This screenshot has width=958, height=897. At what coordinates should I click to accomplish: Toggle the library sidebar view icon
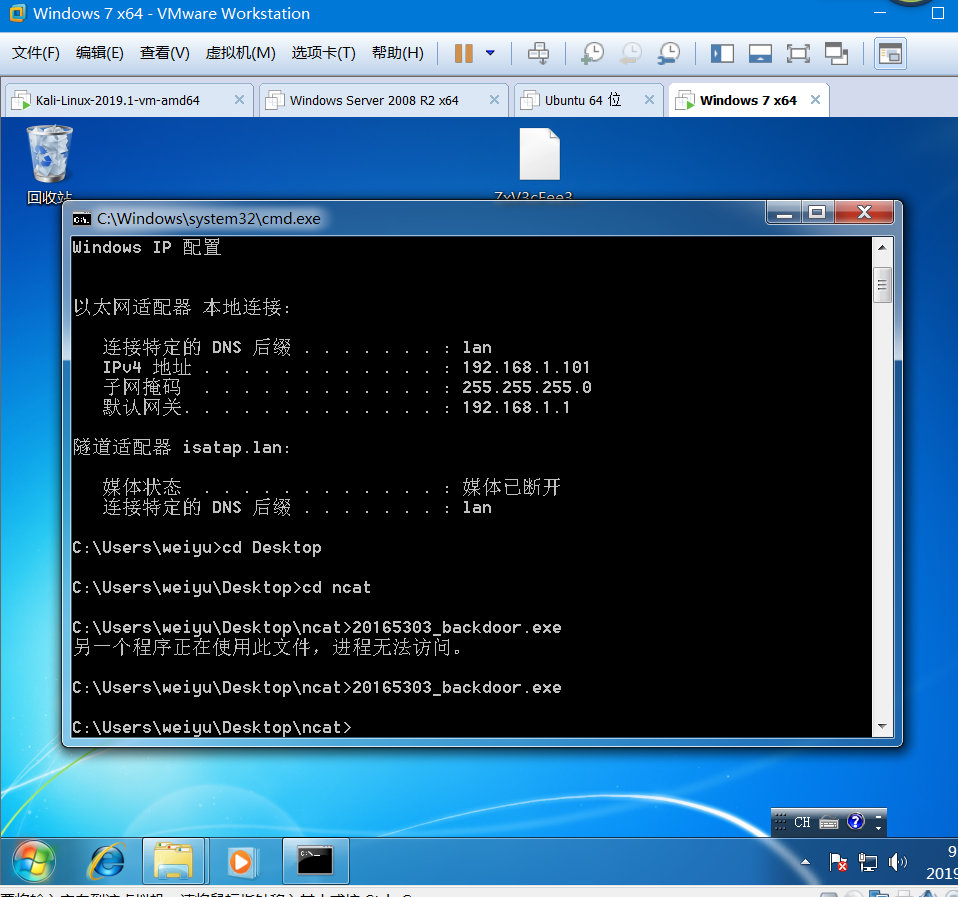pyautogui.click(x=722, y=54)
